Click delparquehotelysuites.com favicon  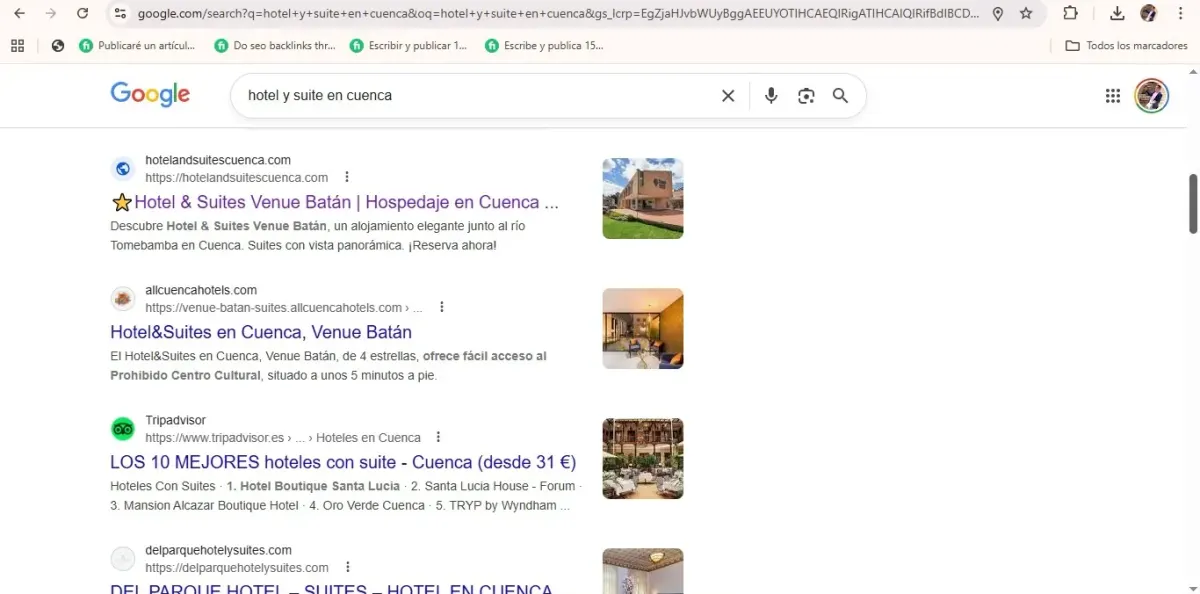click(x=123, y=559)
